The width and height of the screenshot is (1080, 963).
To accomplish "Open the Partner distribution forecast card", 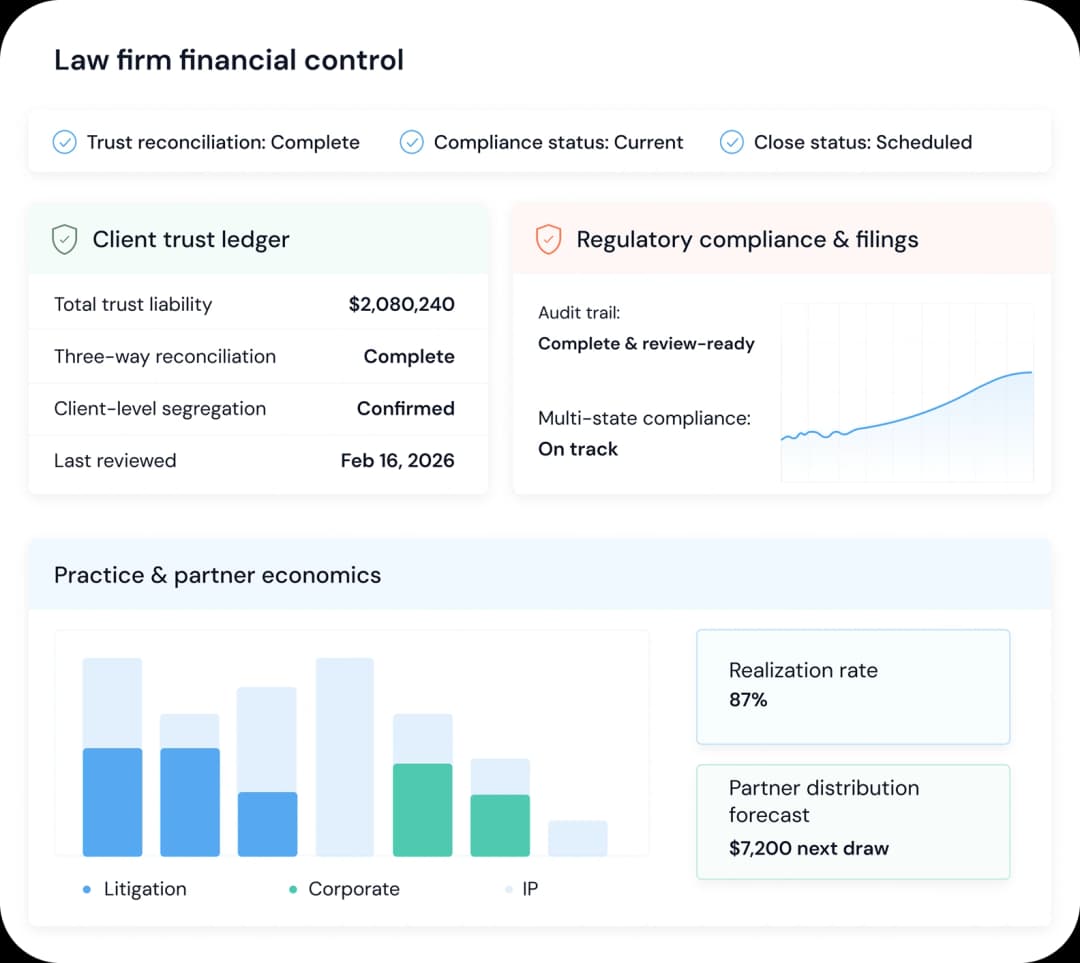I will coord(852,822).
